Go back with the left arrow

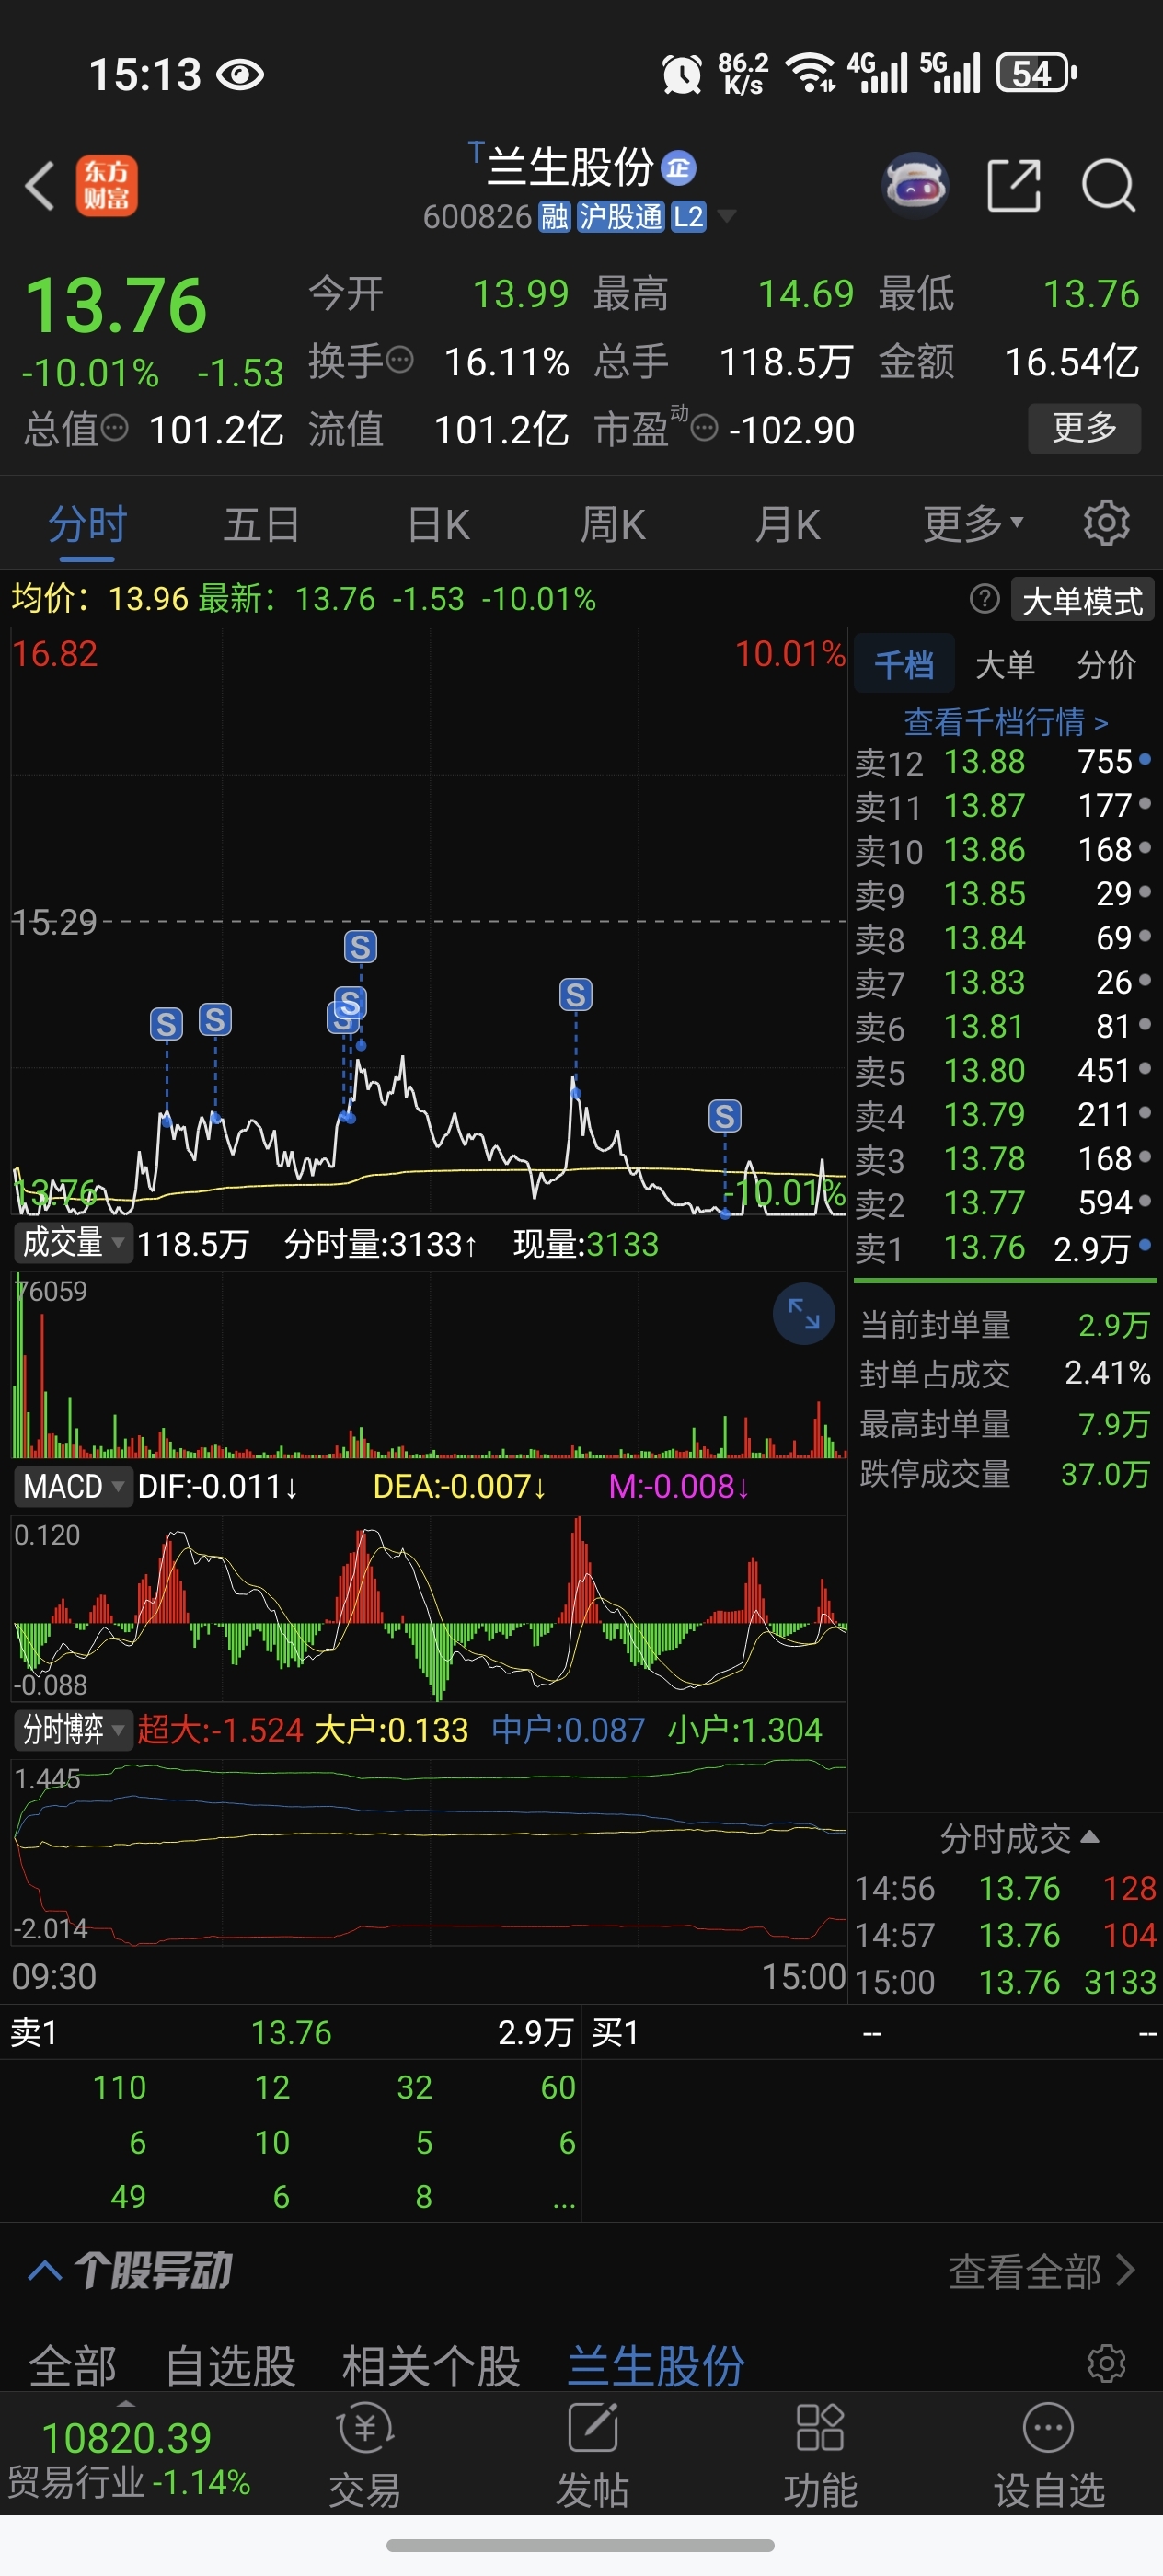[x=40, y=186]
